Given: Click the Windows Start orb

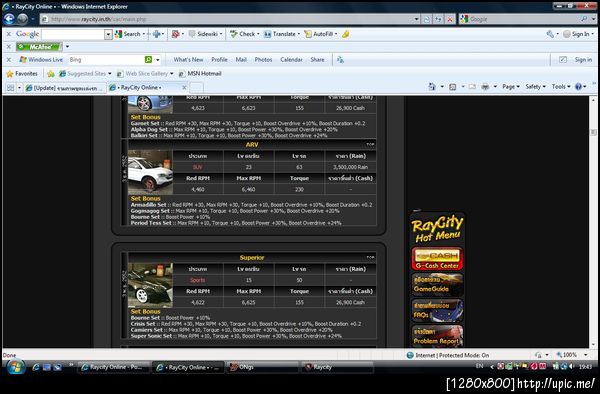Looking at the screenshot, I should tap(15, 367).
